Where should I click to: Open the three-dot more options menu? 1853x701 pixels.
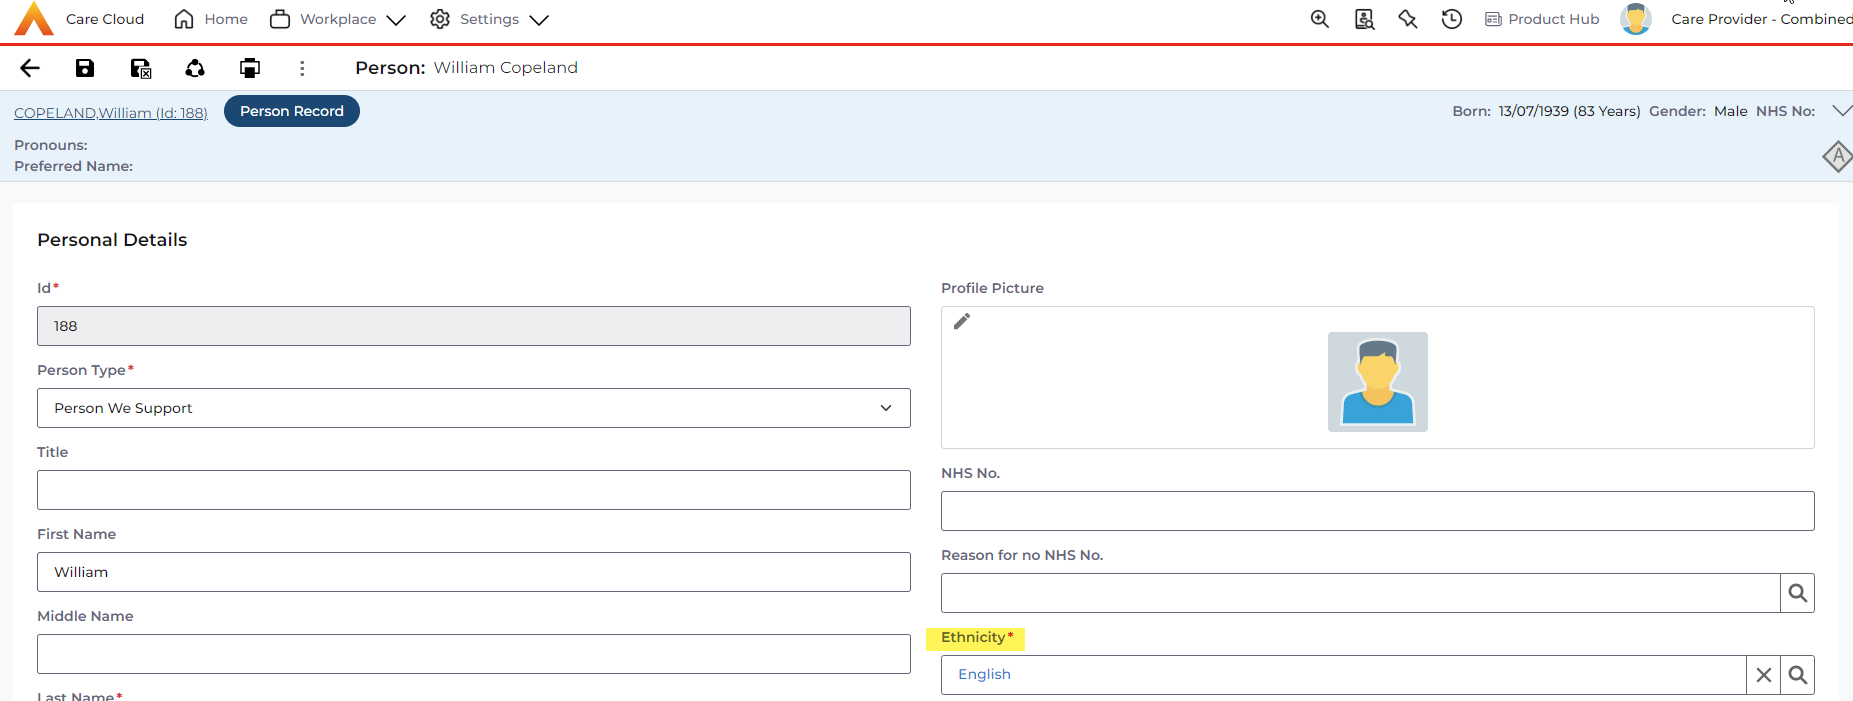[x=302, y=68]
